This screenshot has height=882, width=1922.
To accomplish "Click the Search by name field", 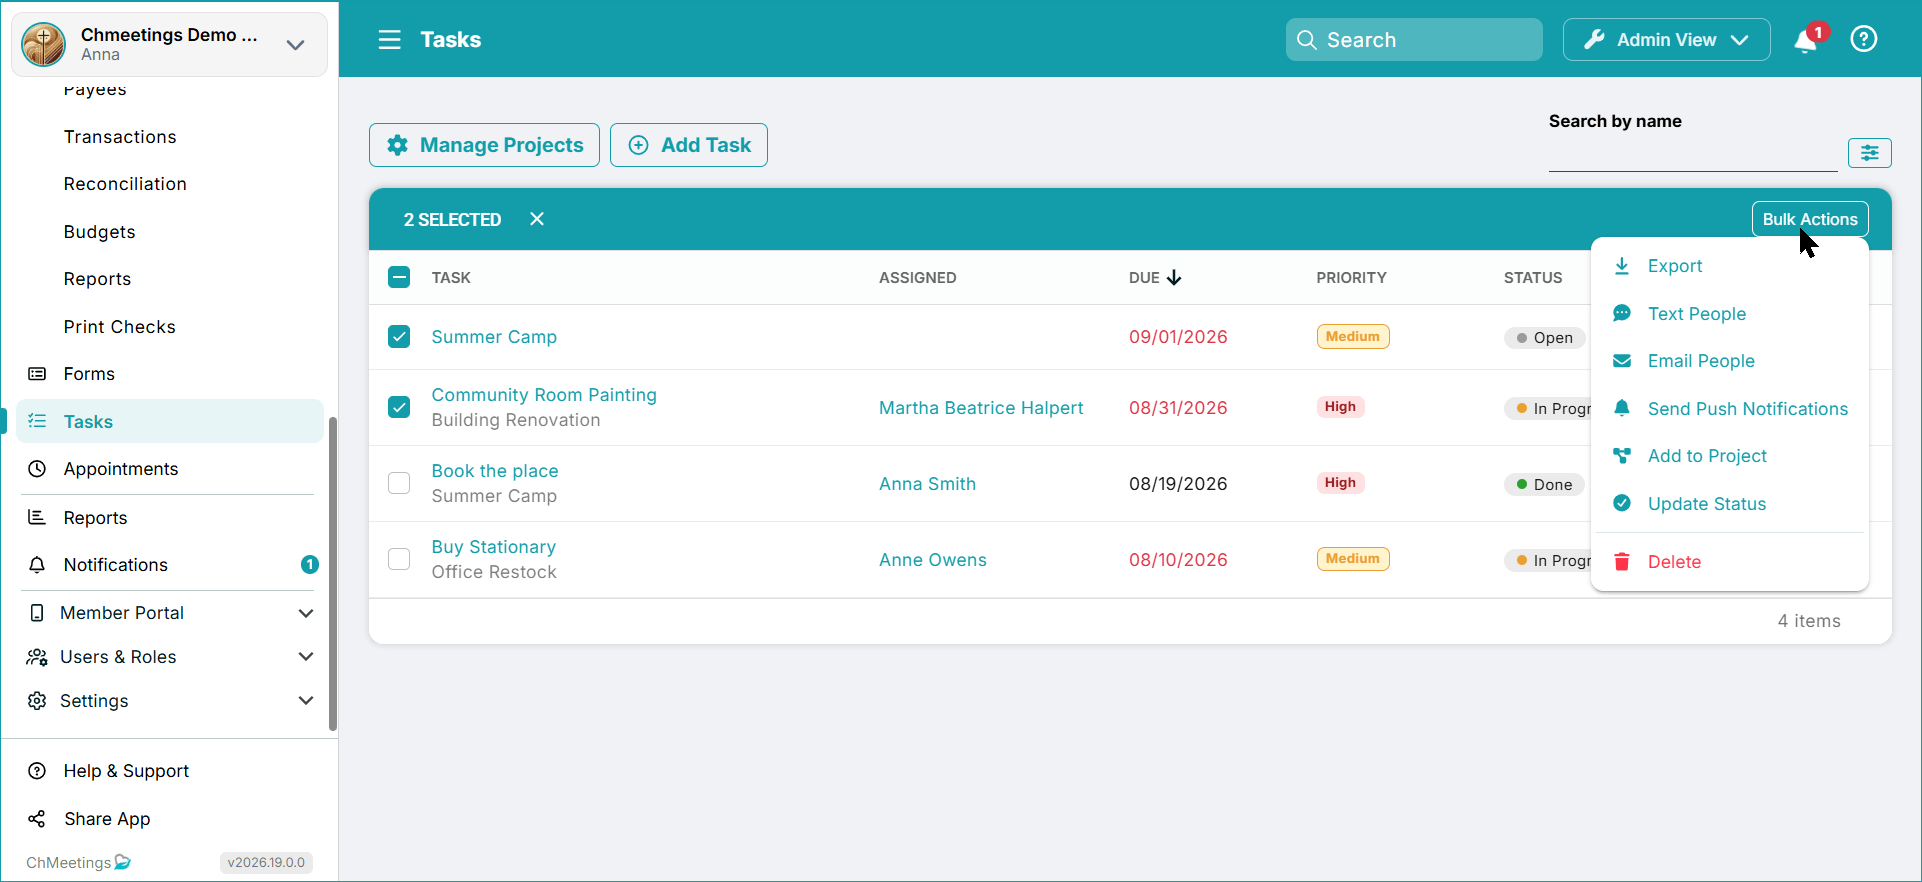I will [x=1693, y=154].
